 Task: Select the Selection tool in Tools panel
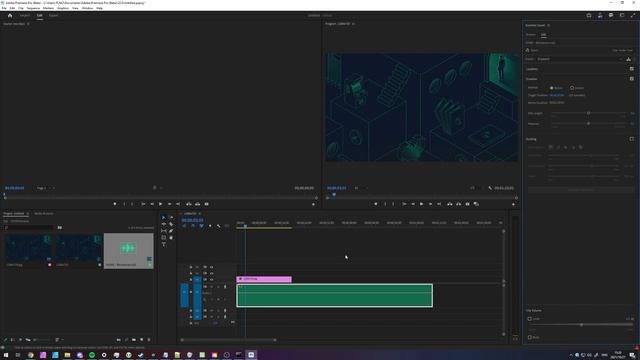tap(164, 218)
